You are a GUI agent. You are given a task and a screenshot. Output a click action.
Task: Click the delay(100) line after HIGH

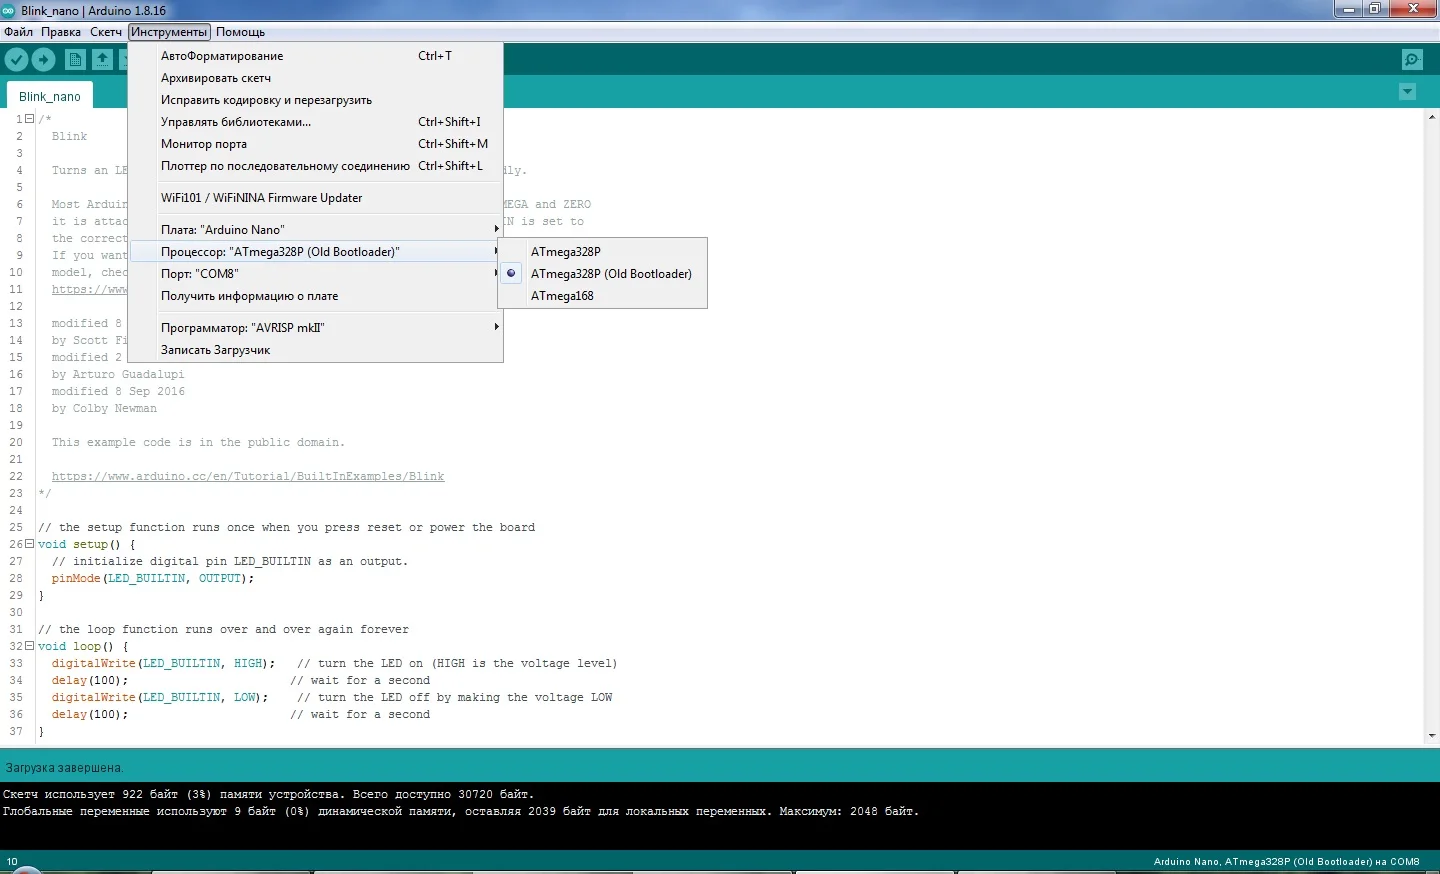[90, 681]
